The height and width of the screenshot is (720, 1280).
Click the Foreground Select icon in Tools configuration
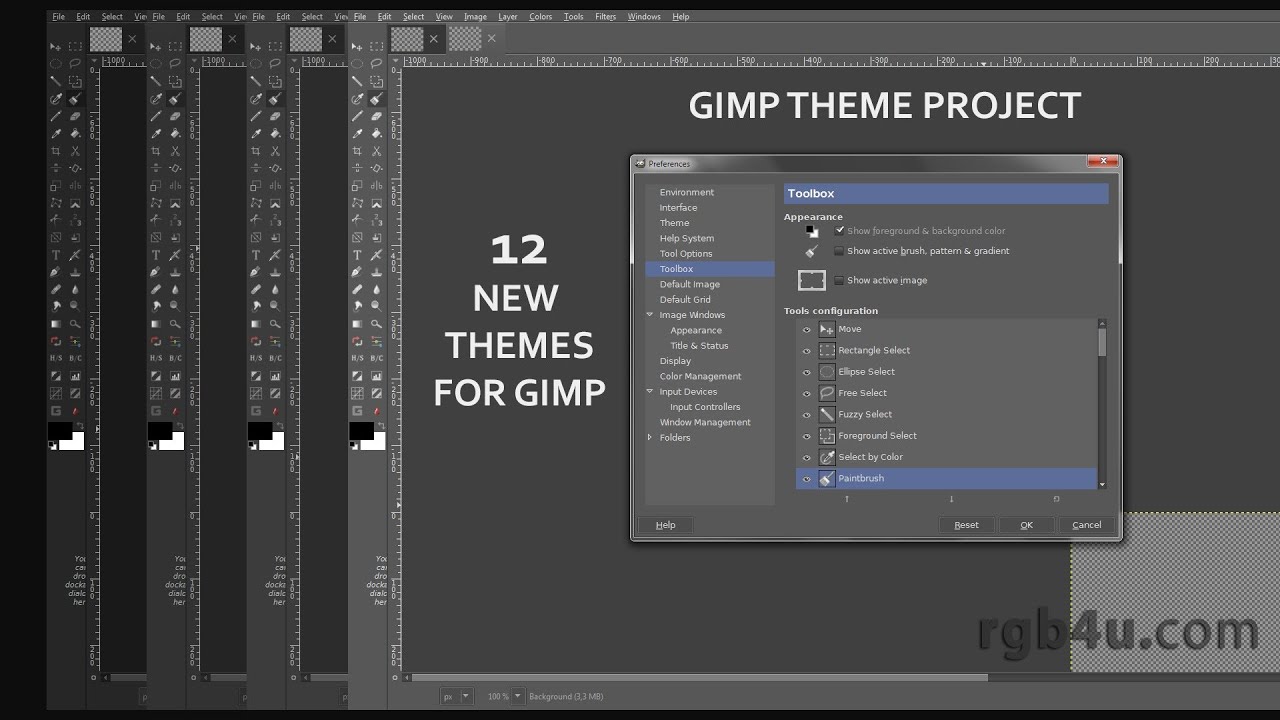[x=827, y=435]
